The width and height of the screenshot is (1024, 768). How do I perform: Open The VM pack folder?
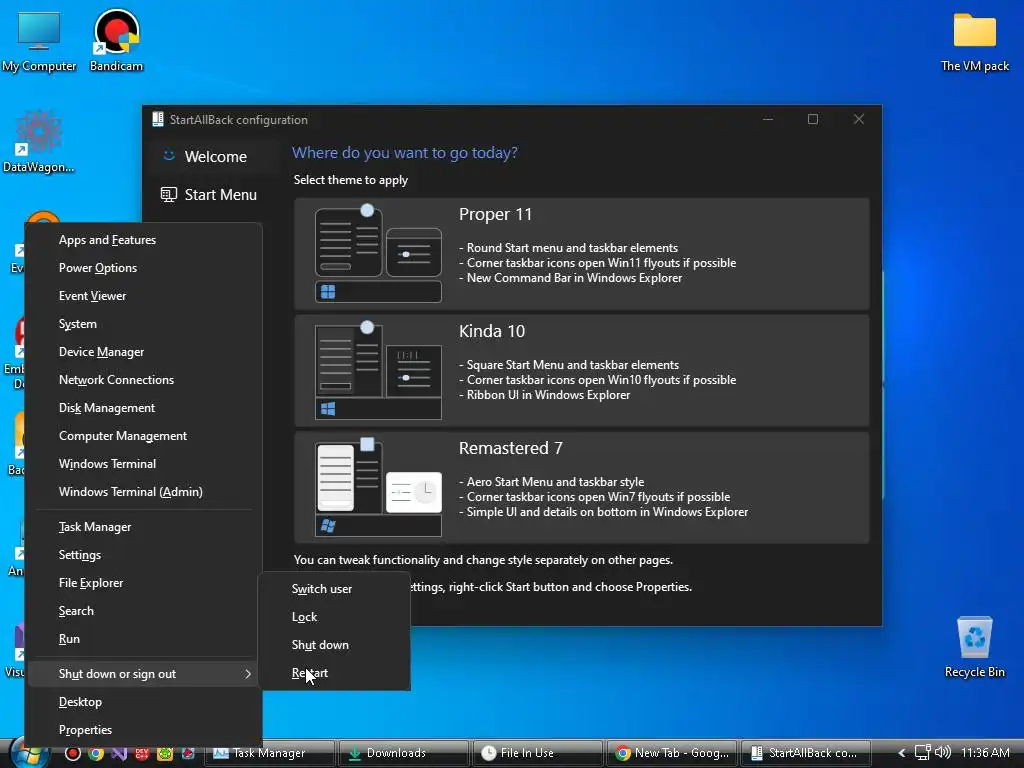(974, 42)
